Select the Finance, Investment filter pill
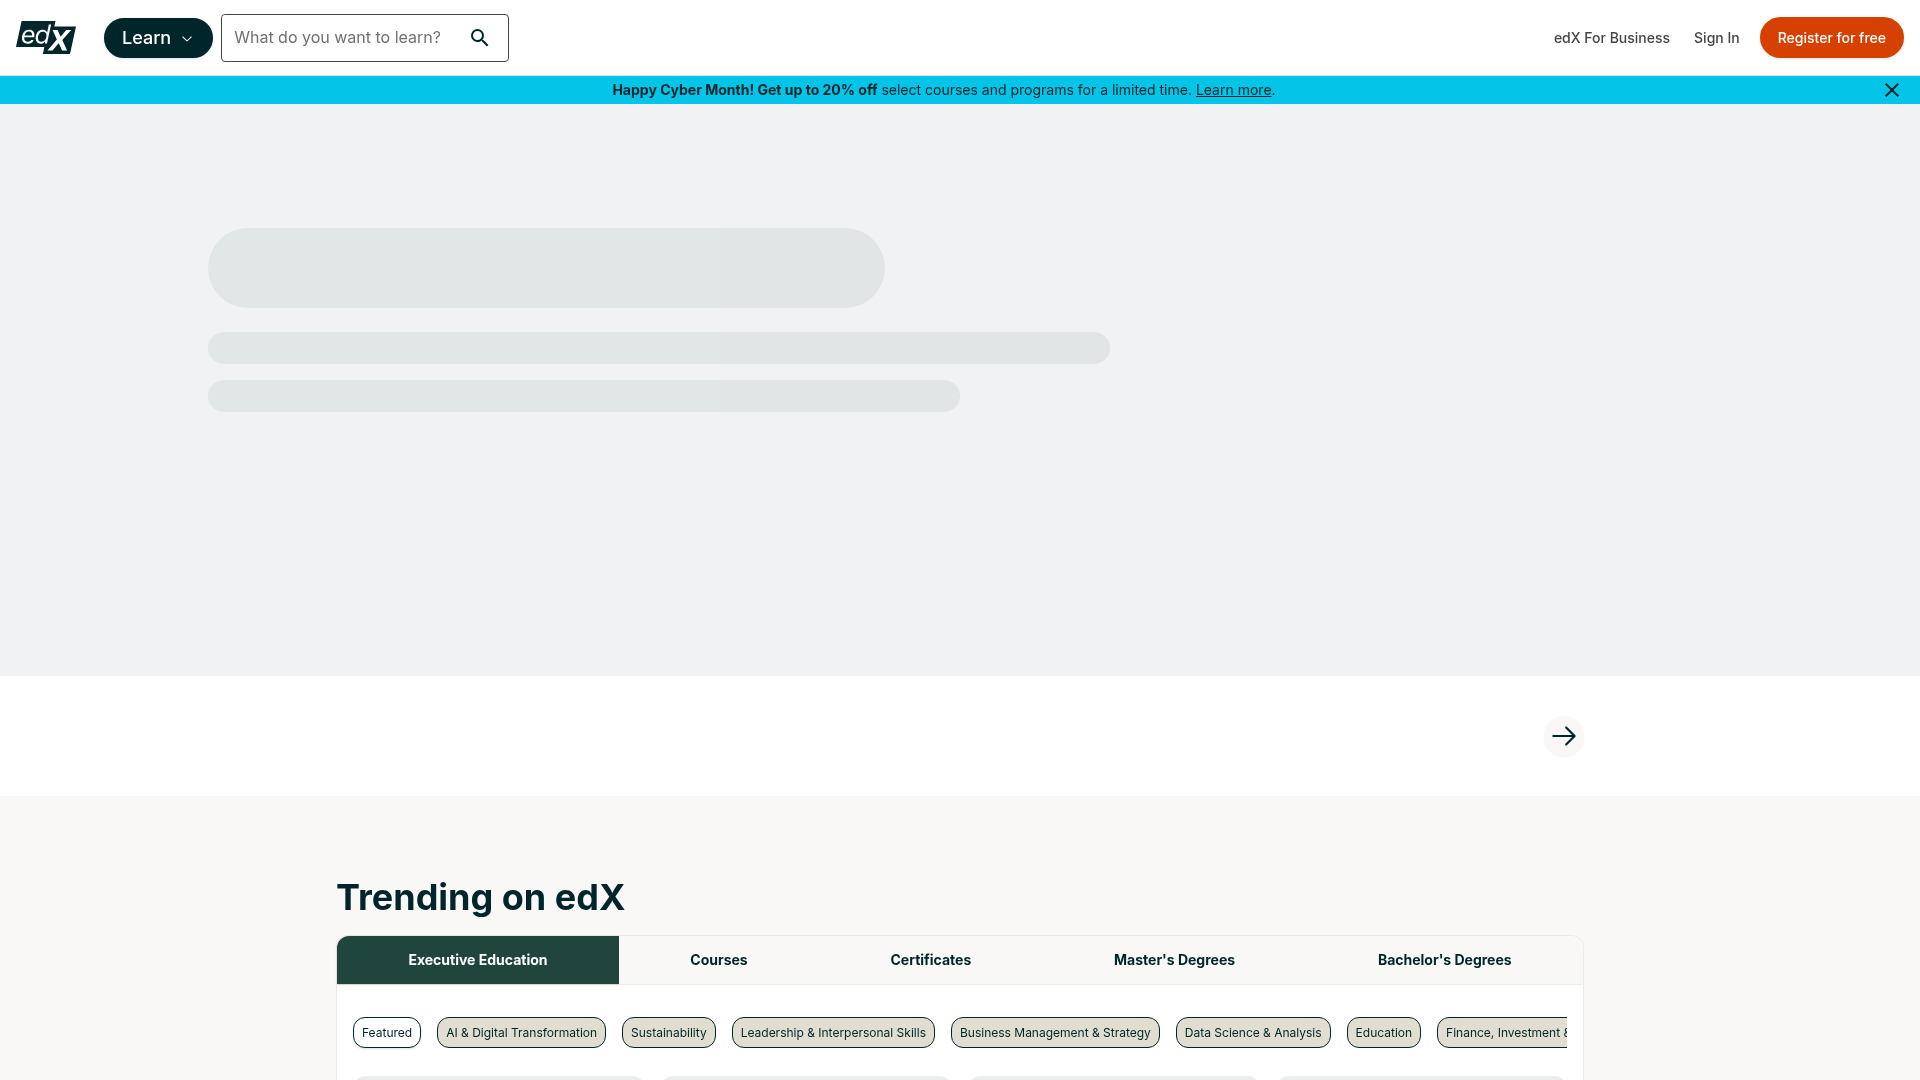 click(1505, 1032)
